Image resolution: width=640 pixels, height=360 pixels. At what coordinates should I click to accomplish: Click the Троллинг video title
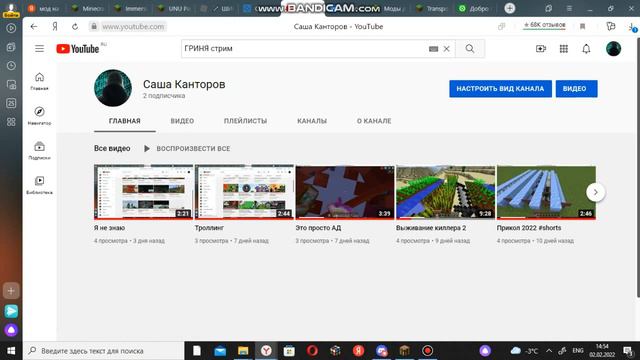coord(209,228)
